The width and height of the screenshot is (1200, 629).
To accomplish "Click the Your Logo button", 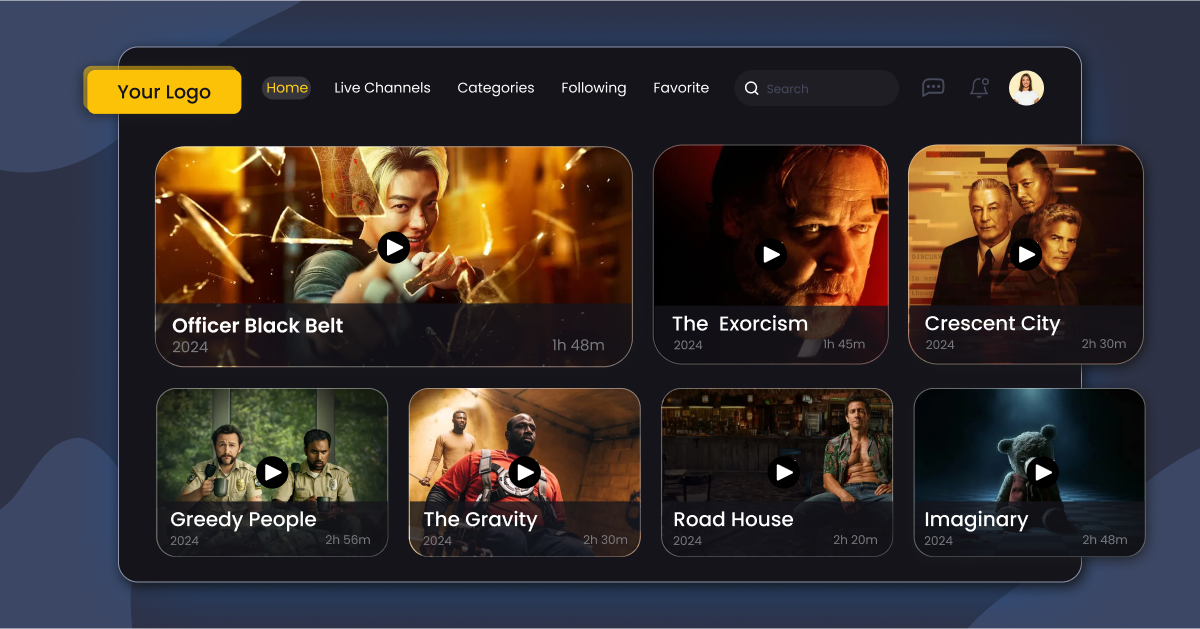I will [163, 90].
